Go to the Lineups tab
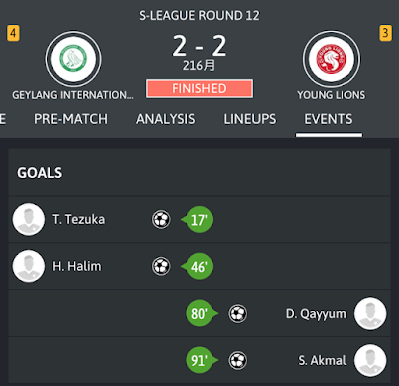The image size is (399, 386). 250,119
